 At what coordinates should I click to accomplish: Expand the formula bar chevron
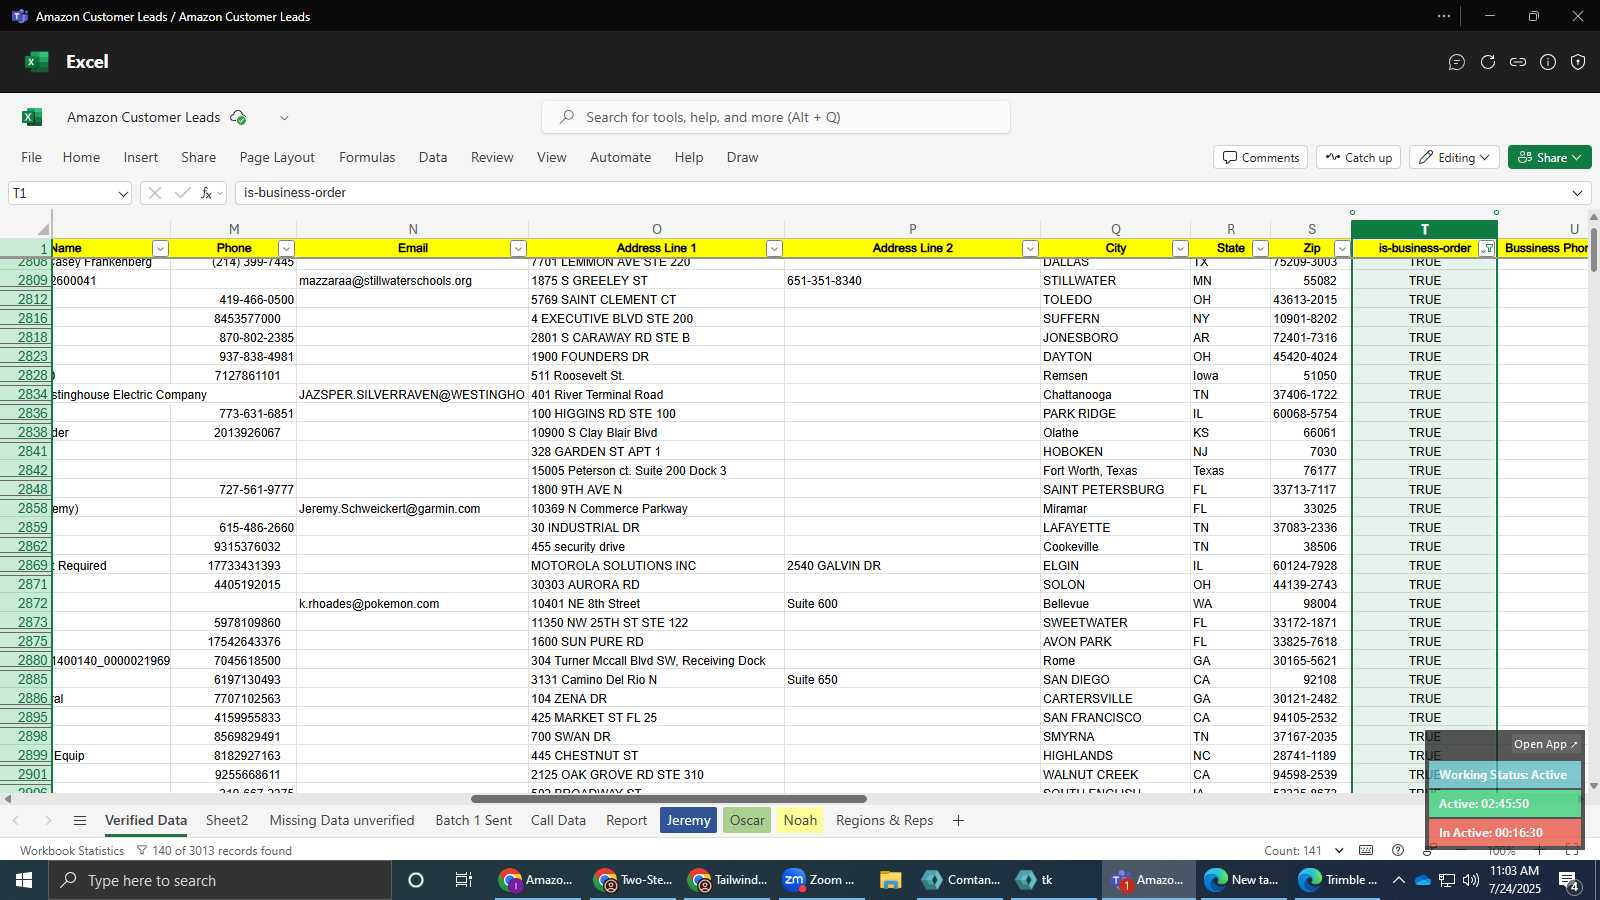point(1578,193)
